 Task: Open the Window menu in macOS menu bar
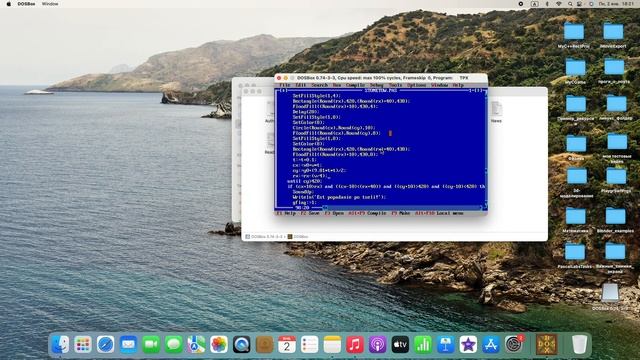click(50, 4)
